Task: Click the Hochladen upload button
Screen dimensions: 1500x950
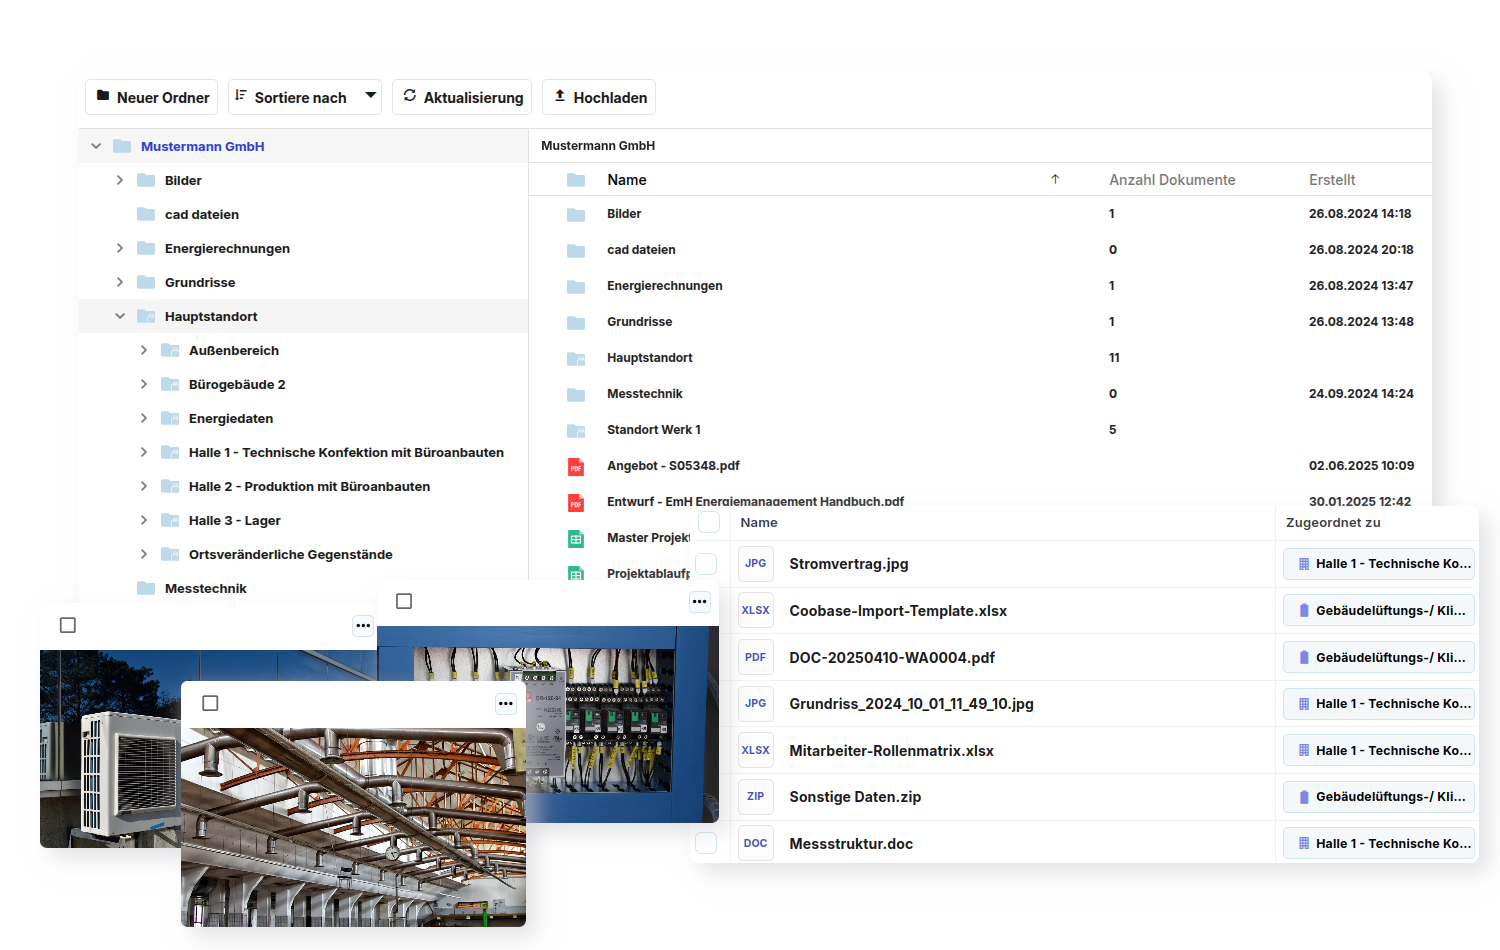Action: [x=599, y=97]
